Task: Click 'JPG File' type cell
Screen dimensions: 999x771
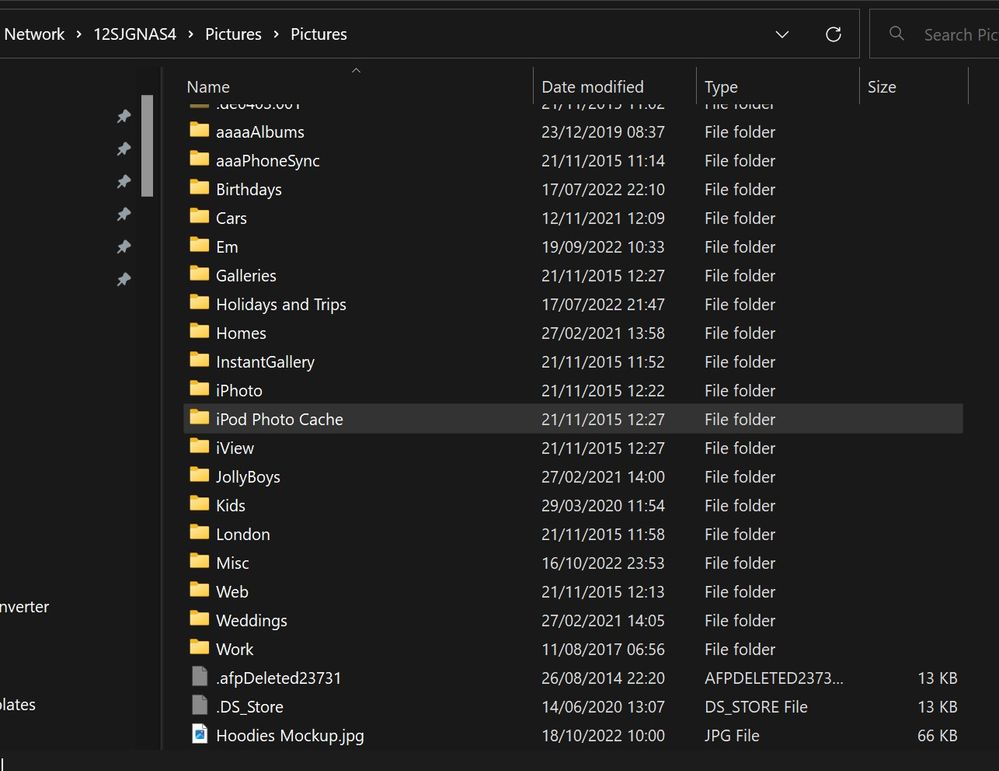Action: 732,736
